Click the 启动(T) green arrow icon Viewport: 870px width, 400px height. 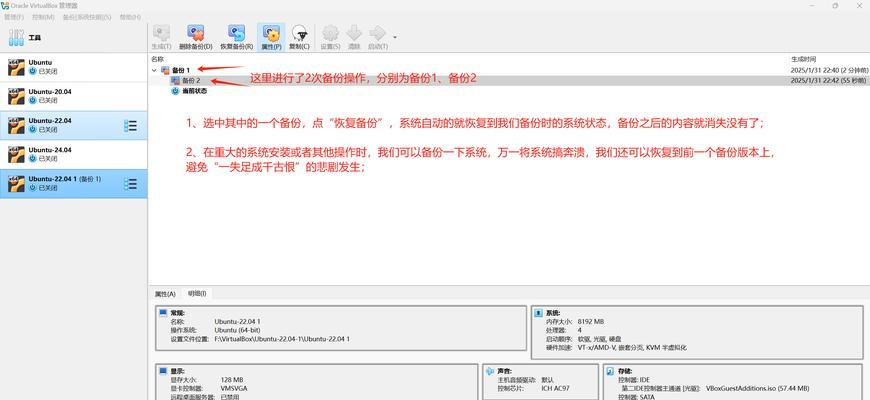pos(377,33)
